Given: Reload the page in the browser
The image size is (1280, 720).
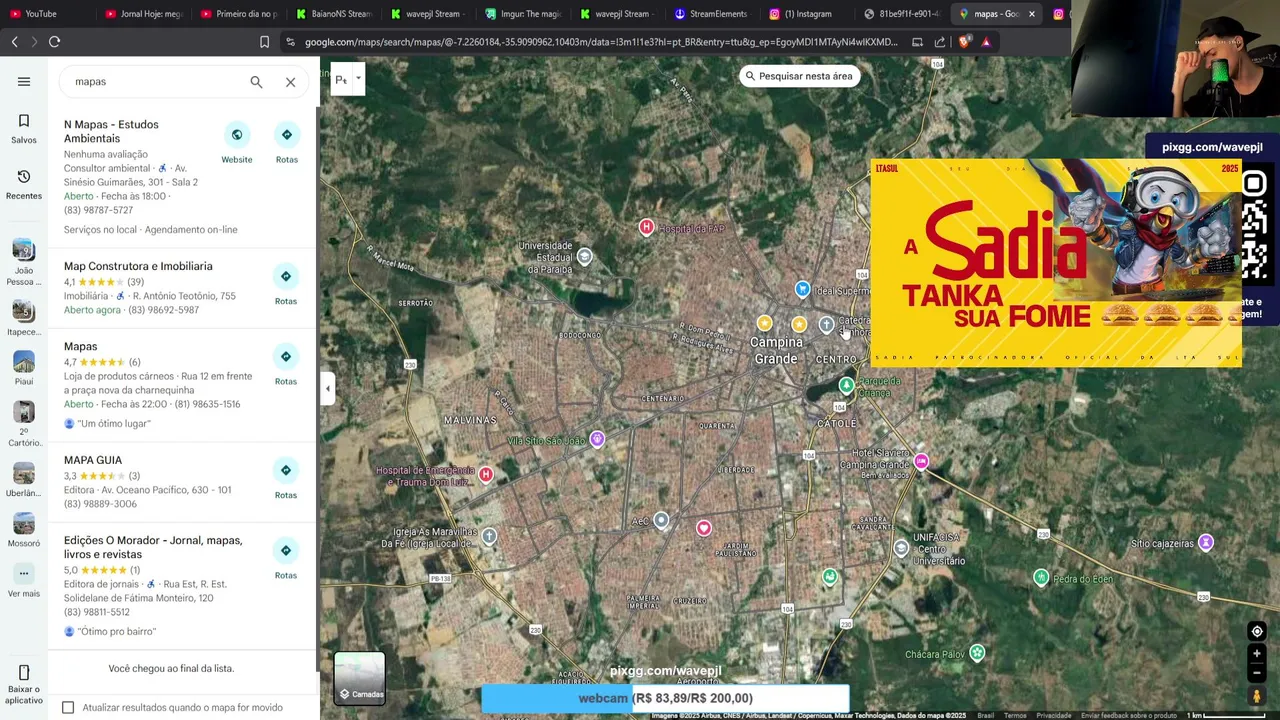Looking at the screenshot, I should click(54, 42).
